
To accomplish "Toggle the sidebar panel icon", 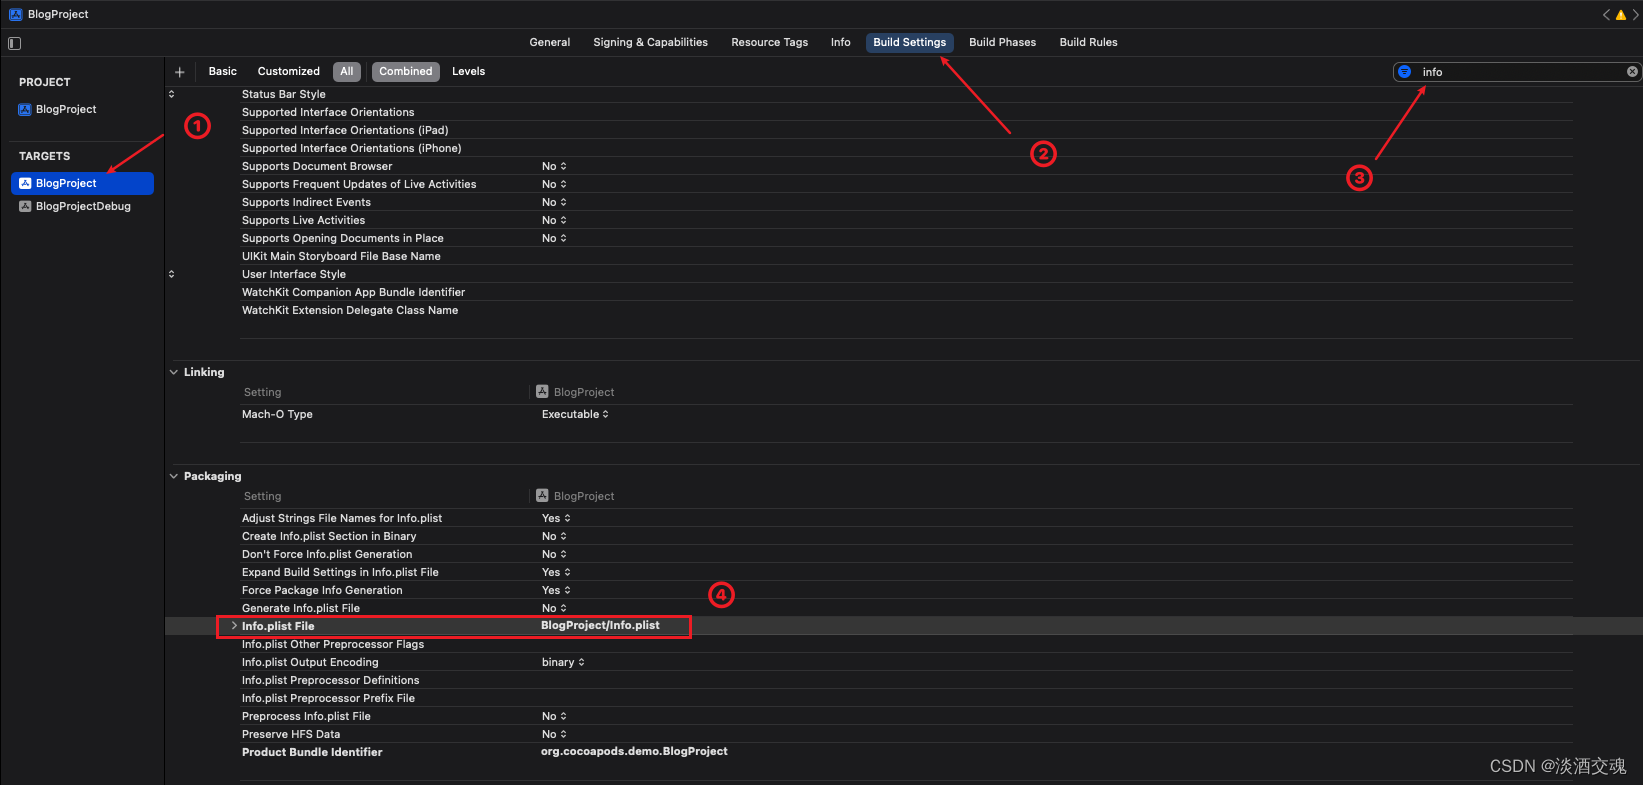I will pos(14,43).
